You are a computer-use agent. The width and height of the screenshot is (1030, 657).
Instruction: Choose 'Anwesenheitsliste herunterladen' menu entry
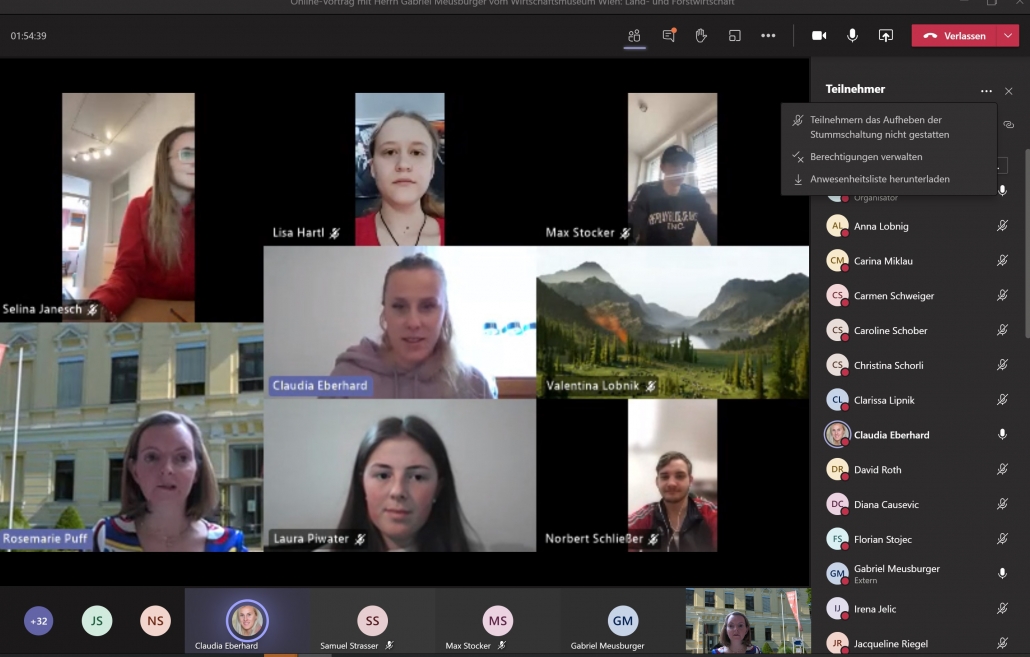(x=879, y=180)
